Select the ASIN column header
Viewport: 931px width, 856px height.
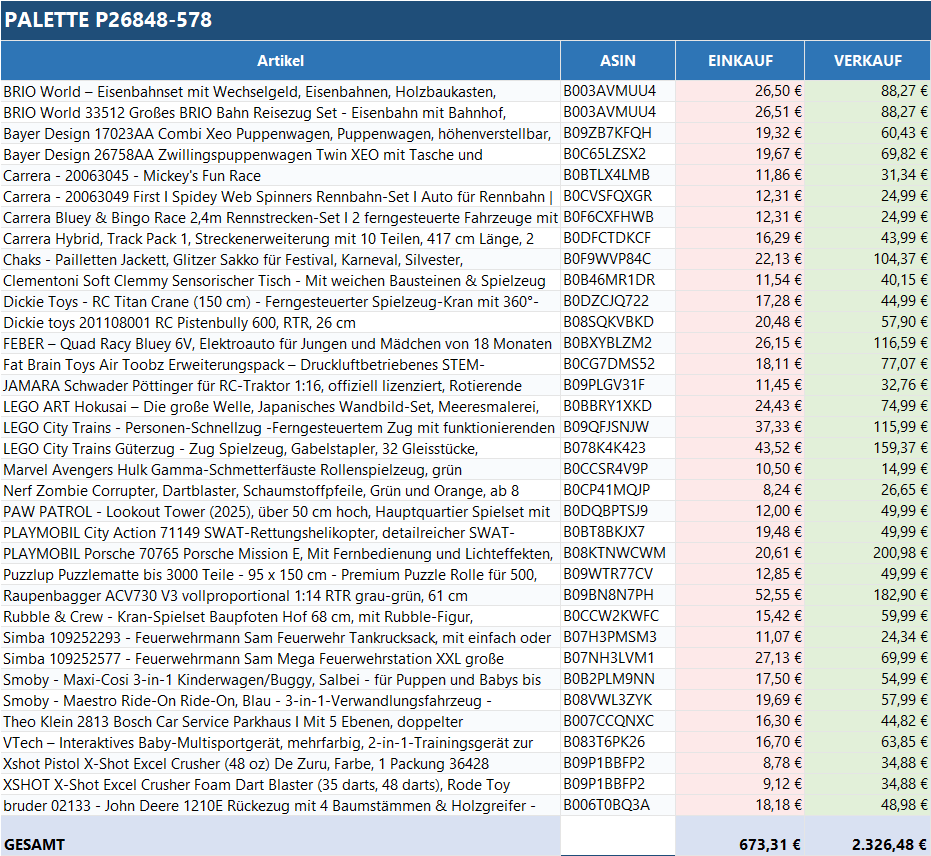(617, 61)
